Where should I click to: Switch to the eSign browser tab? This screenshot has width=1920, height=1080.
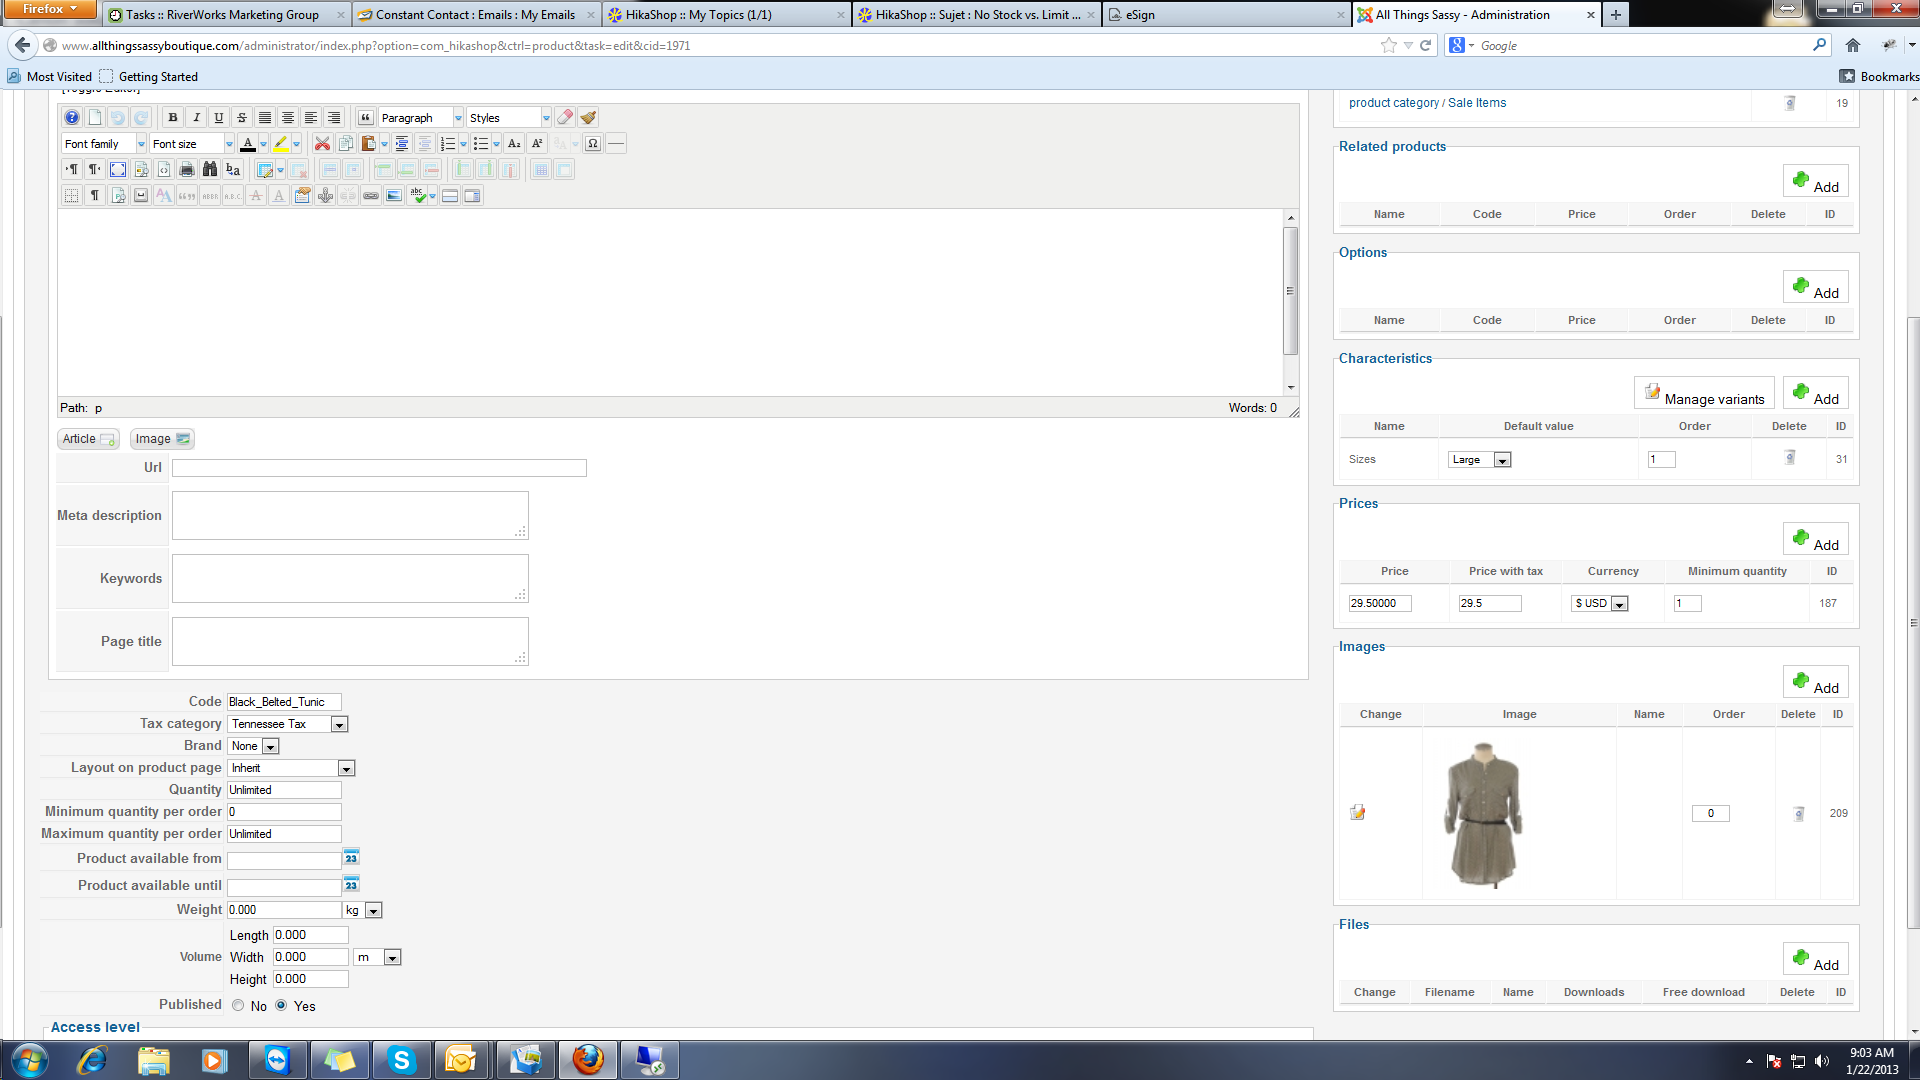click(x=1226, y=15)
